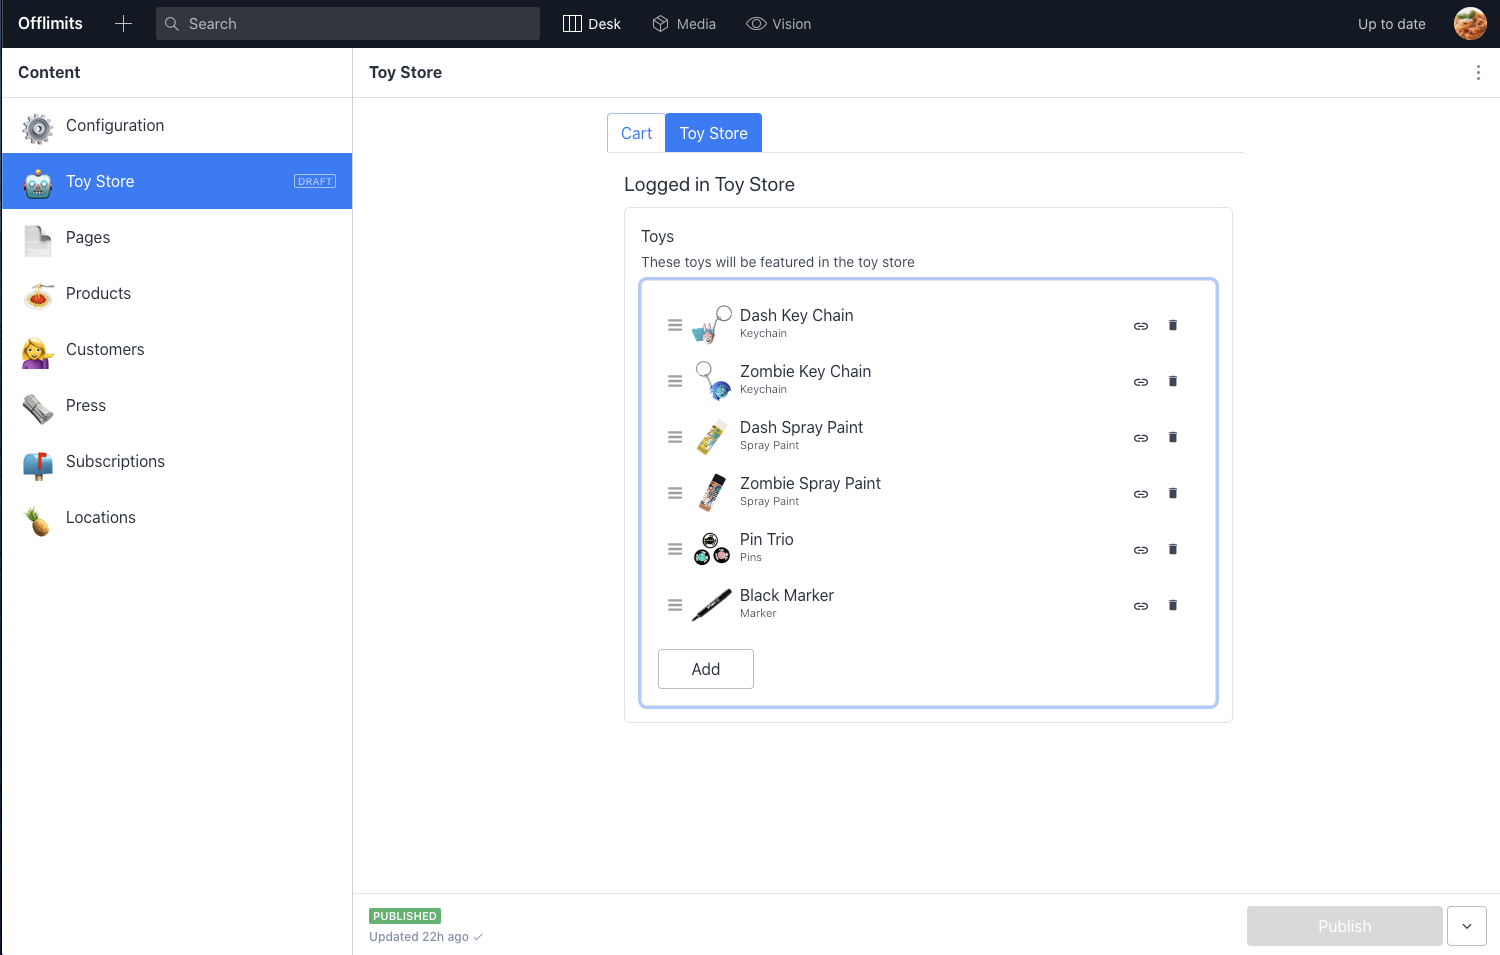Open the Media tool
This screenshot has width=1500, height=955.
tap(684, 24)
